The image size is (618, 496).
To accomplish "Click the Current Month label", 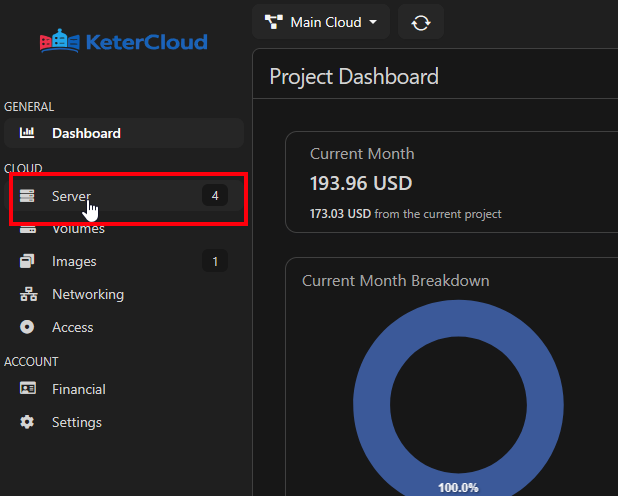I will [362, 154].
